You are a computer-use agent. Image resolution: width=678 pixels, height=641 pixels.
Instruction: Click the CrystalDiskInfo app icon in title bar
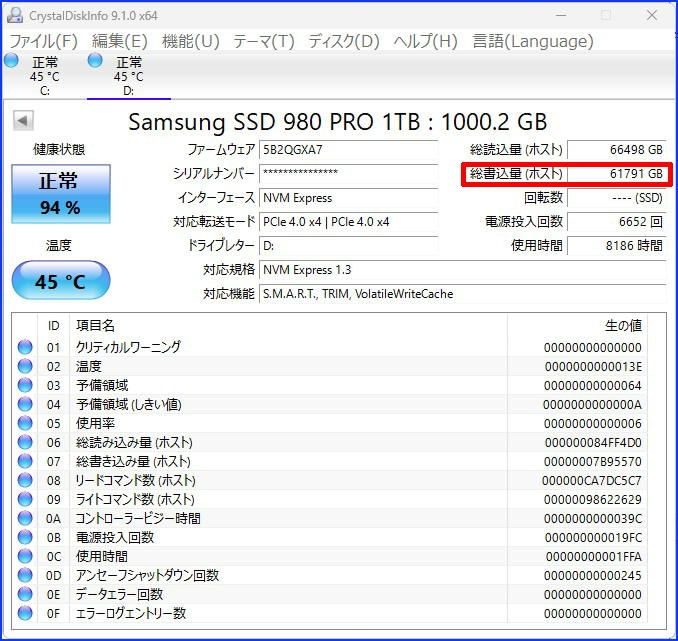click(x=15, y=16)
